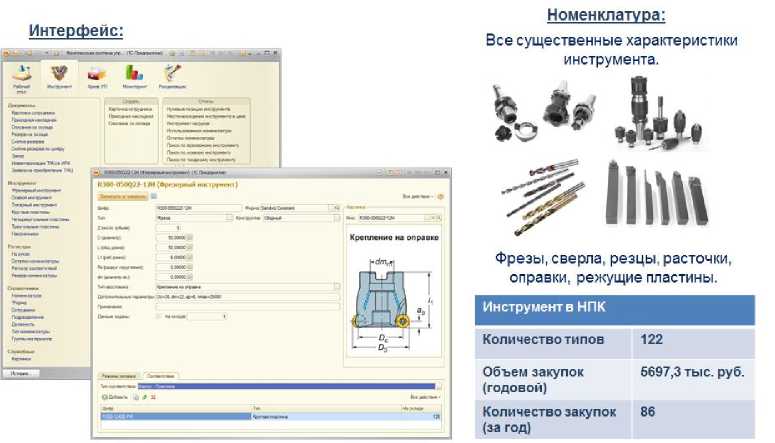Screen dimensions: 775x443
Task: Switch to the Соответствия tab
Action: pos(161,376)
